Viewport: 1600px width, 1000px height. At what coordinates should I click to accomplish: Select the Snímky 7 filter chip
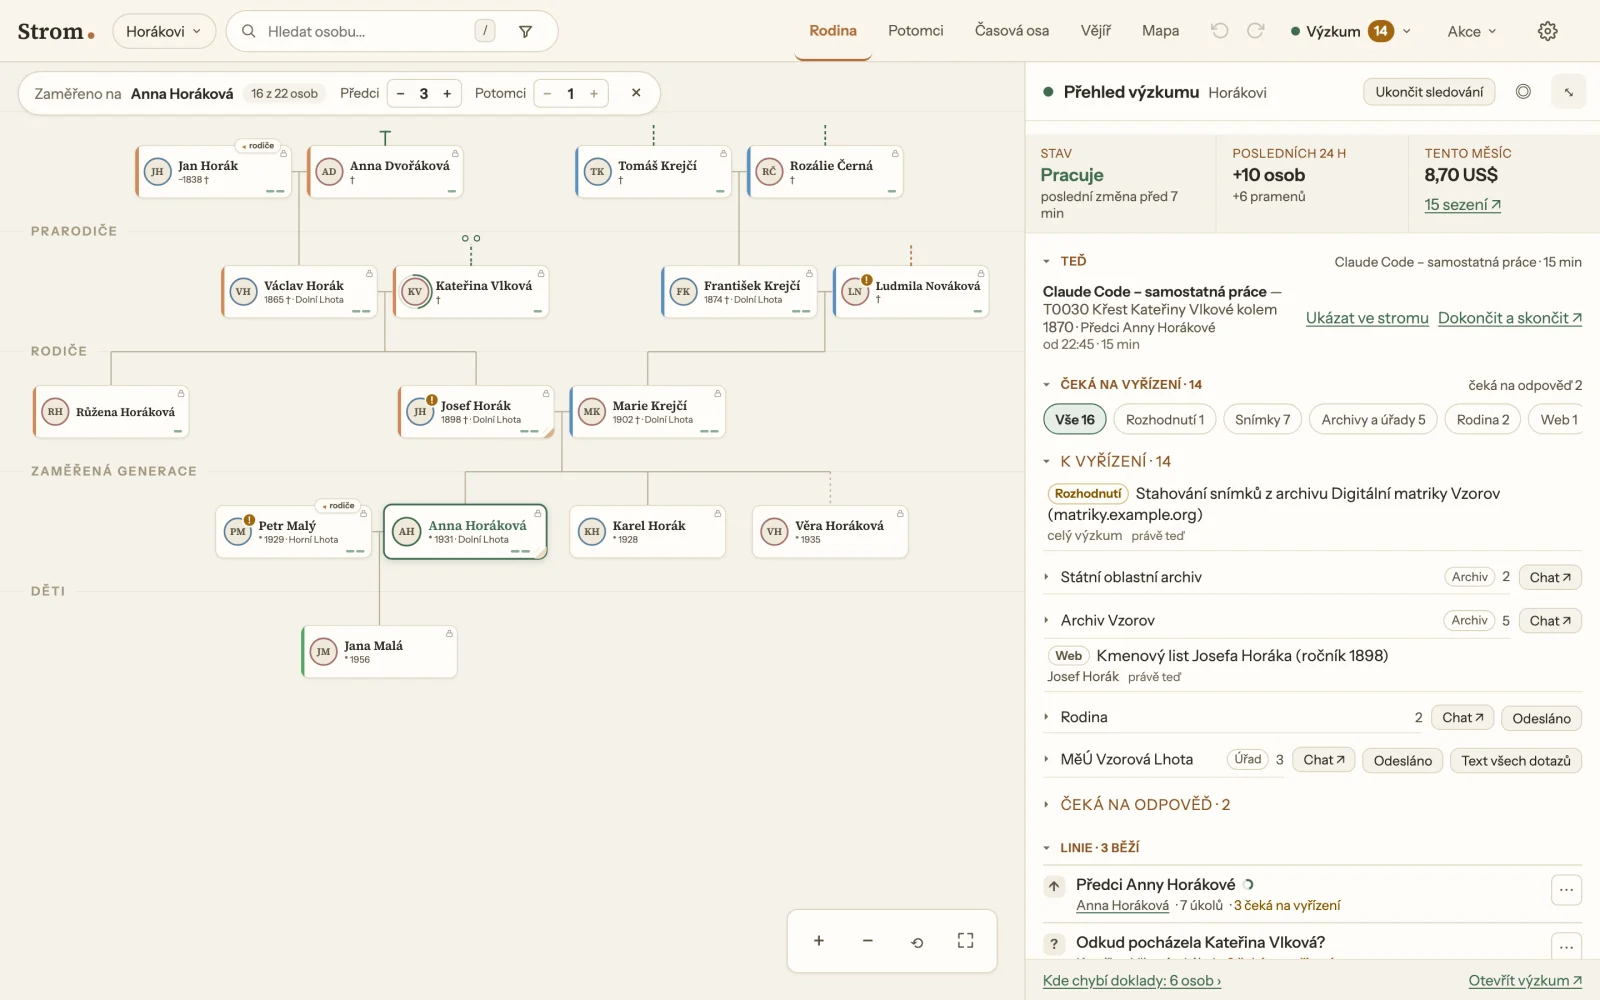pos(1262,419)
